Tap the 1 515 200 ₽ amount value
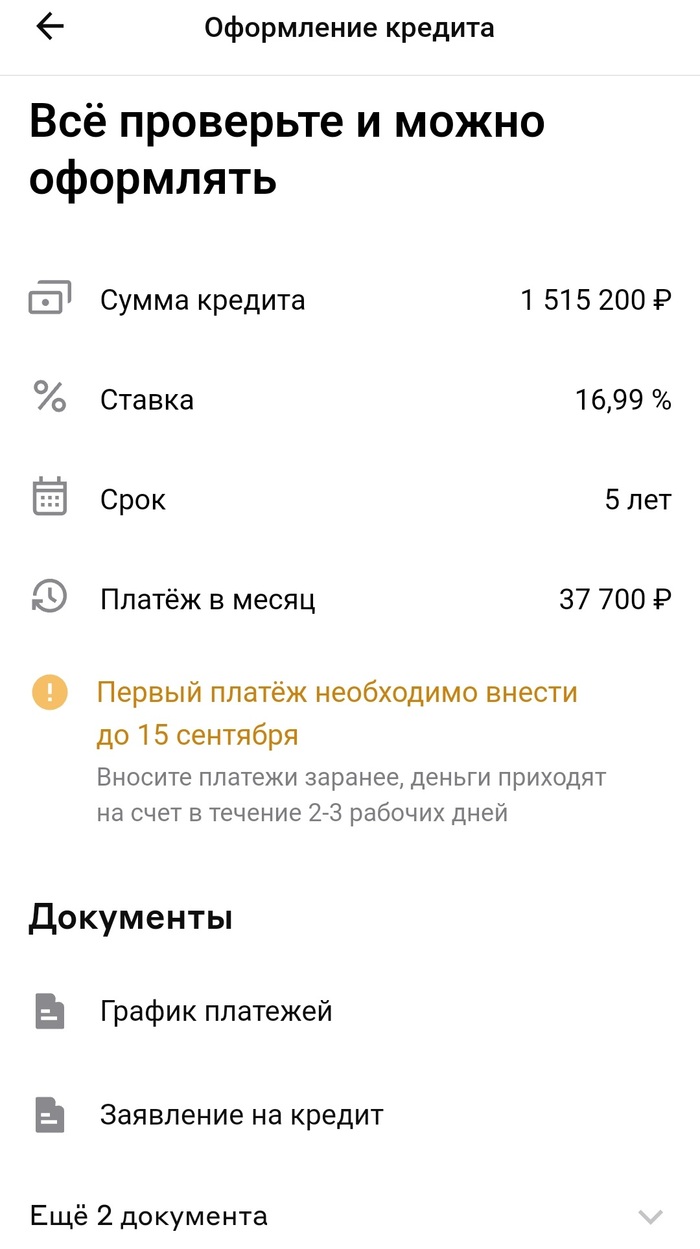Screen dimensions: 700x1249 (x=595, y=300)
